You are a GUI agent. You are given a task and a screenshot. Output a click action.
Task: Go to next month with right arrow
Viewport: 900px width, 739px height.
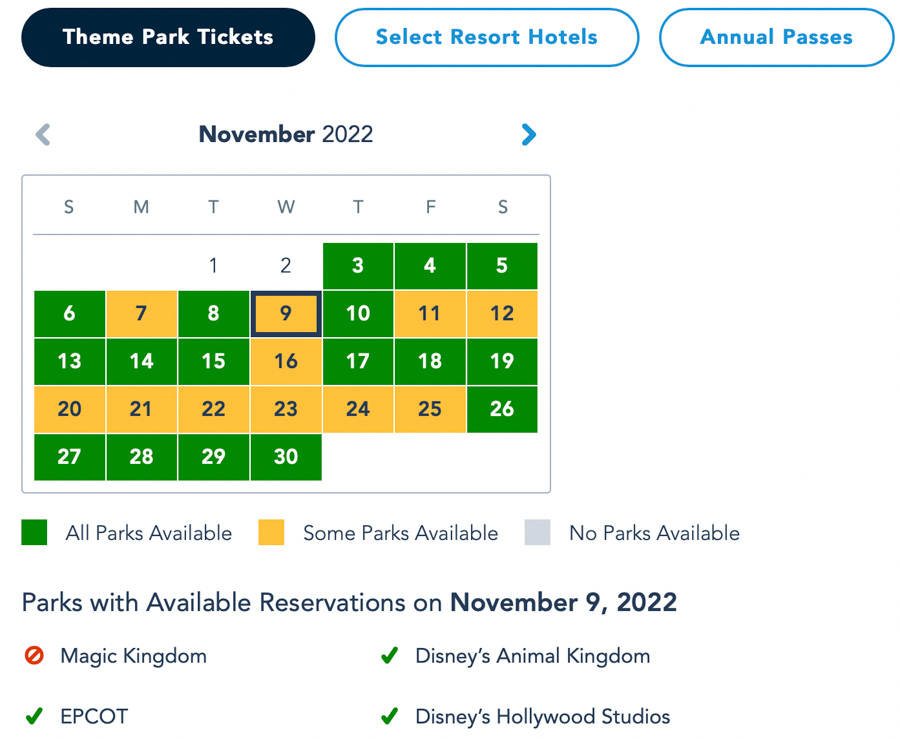tap(529, 134)
